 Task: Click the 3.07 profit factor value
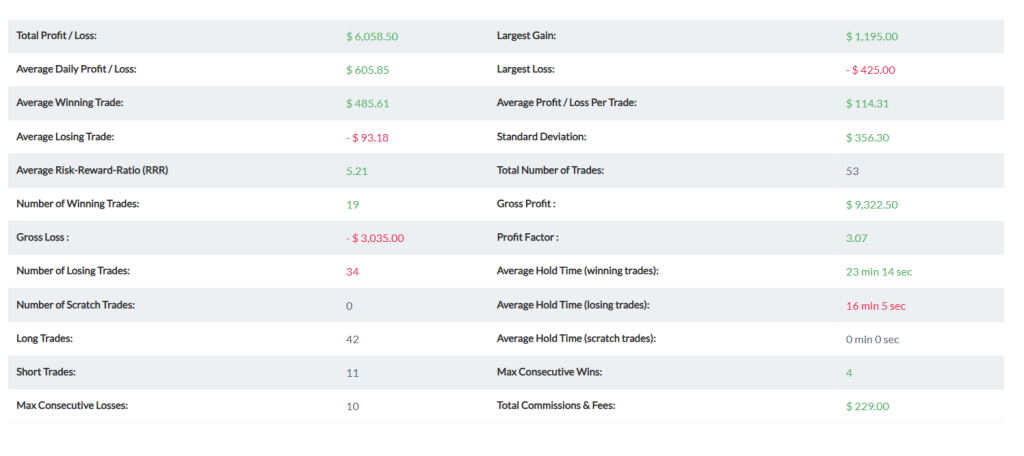point(857,238)
